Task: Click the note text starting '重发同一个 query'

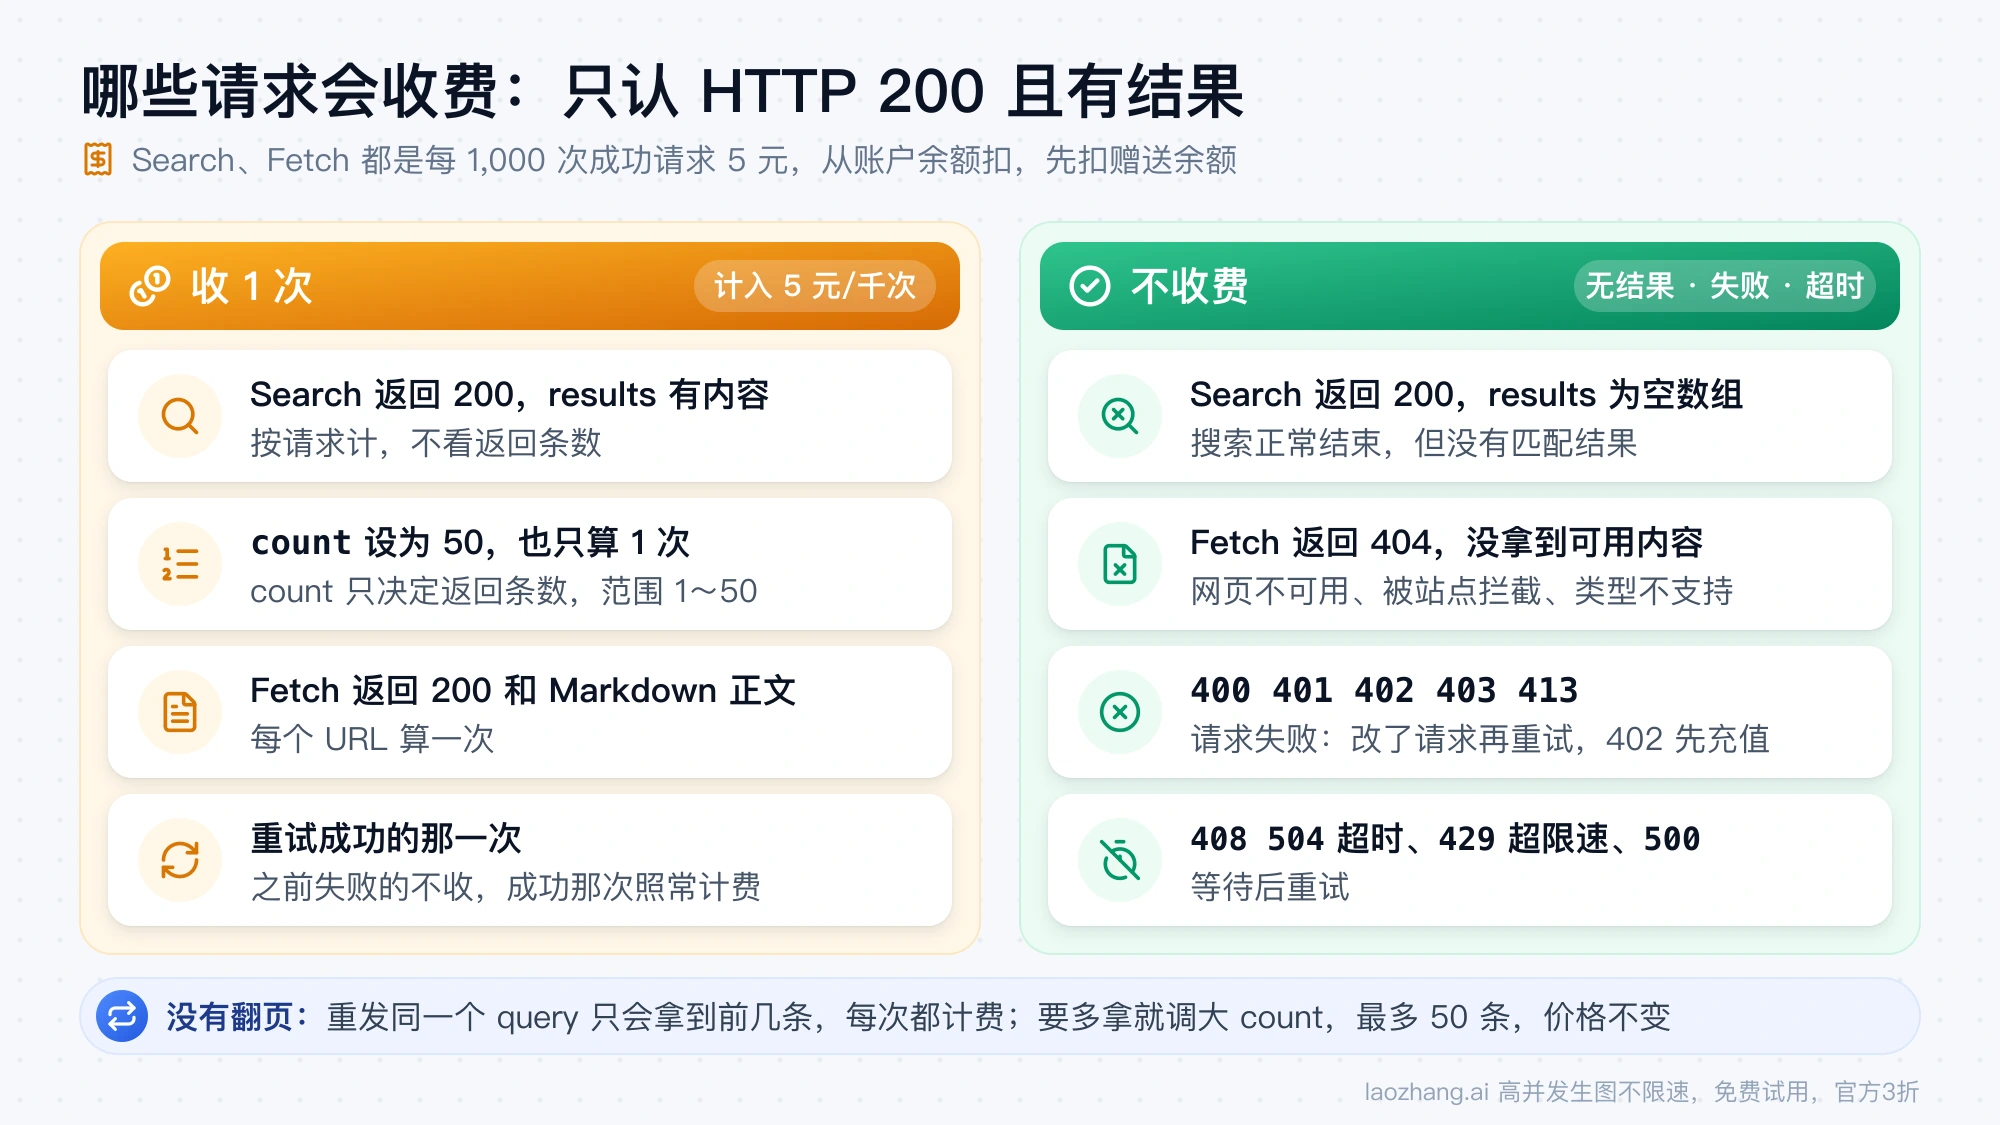Action: pyautogui.click(x=999, y=1017)
